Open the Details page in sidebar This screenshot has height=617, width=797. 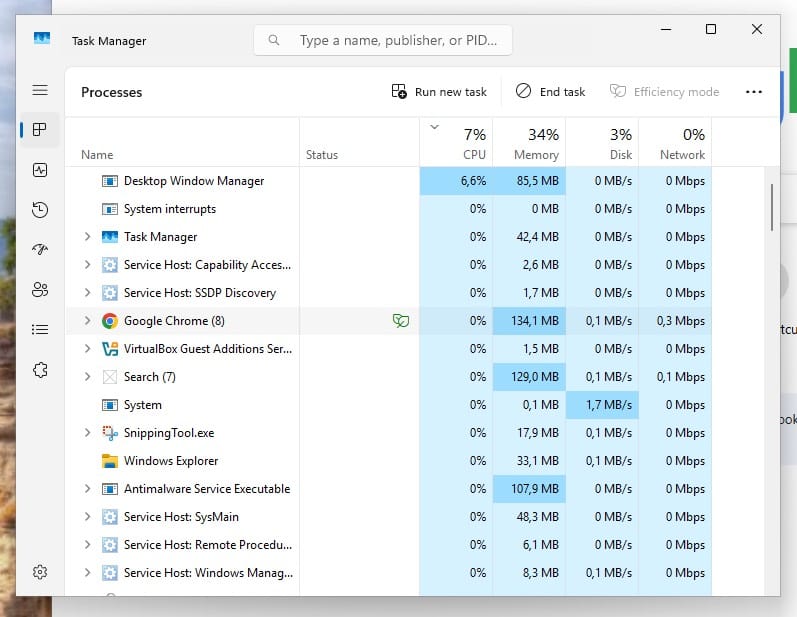pos(40,329)
